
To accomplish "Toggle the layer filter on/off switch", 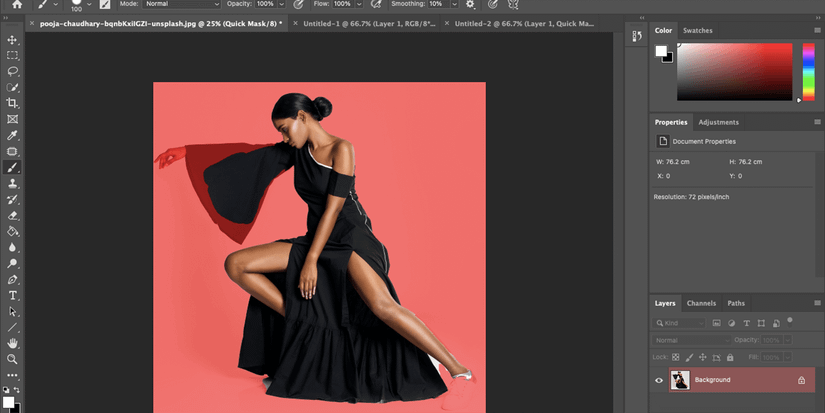I will [x=789, y=322].
